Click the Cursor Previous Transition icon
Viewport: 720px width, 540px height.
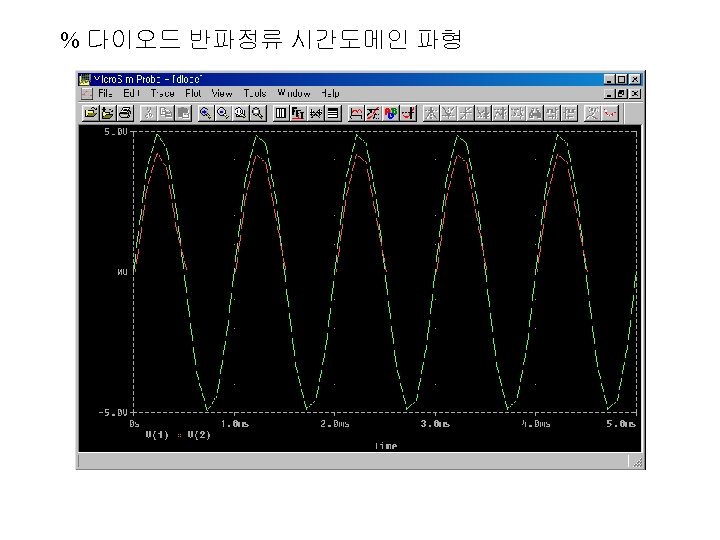(x=569, y=113)
